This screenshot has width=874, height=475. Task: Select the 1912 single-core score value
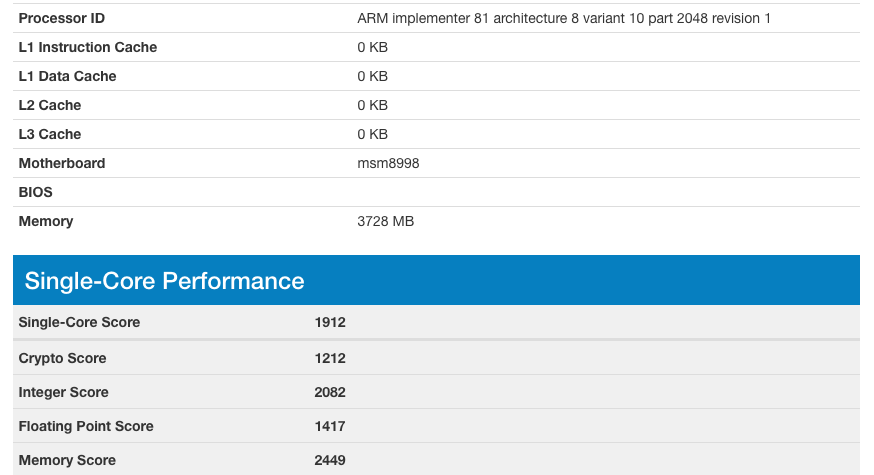[330, 322]
